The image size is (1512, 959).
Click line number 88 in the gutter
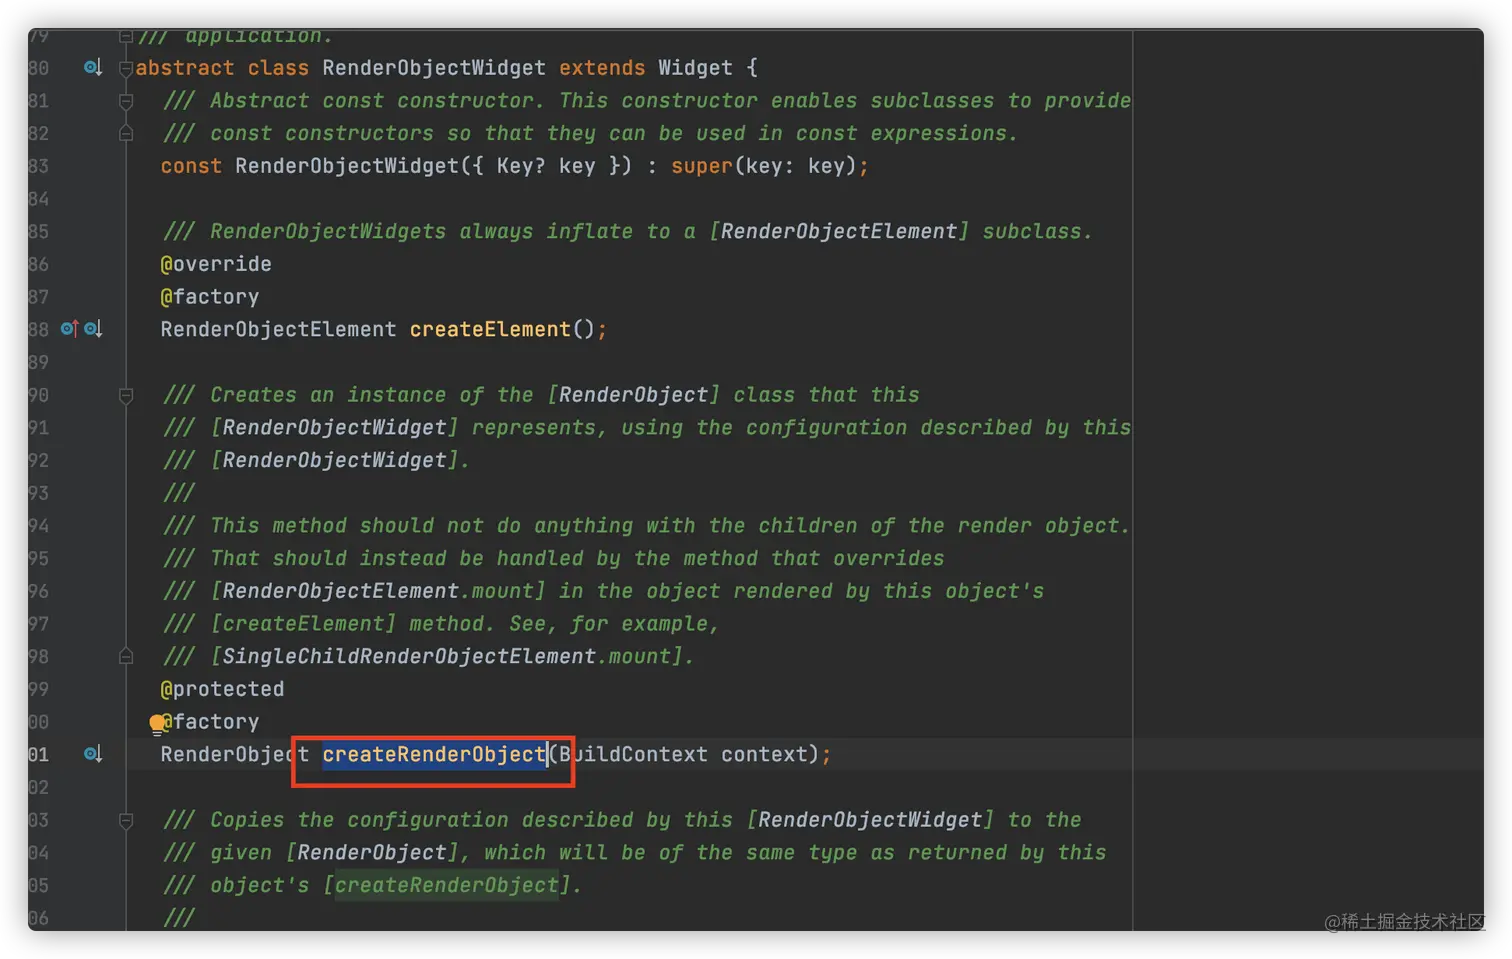pyautogui.click(x=39, y=329)
